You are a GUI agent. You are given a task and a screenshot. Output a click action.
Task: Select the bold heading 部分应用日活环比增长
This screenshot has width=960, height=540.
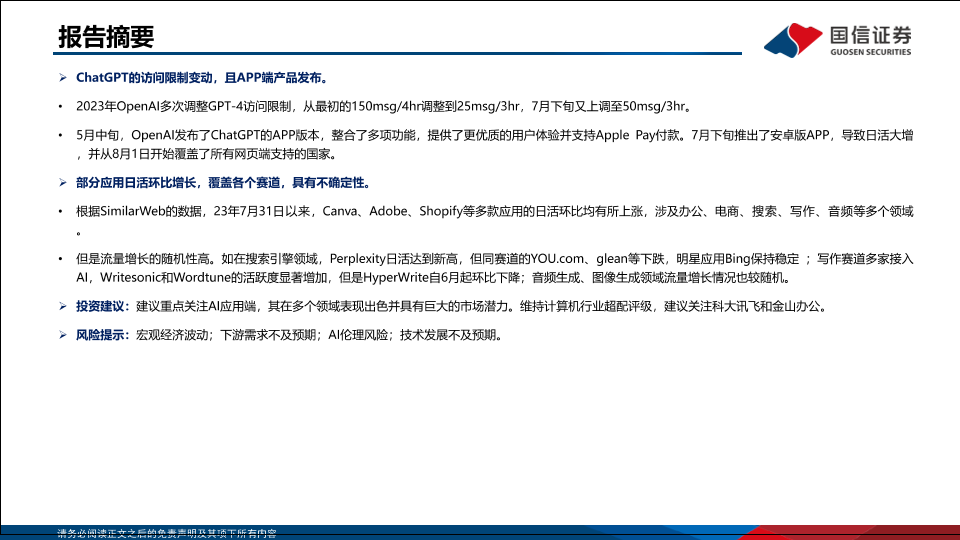(222, 184)
